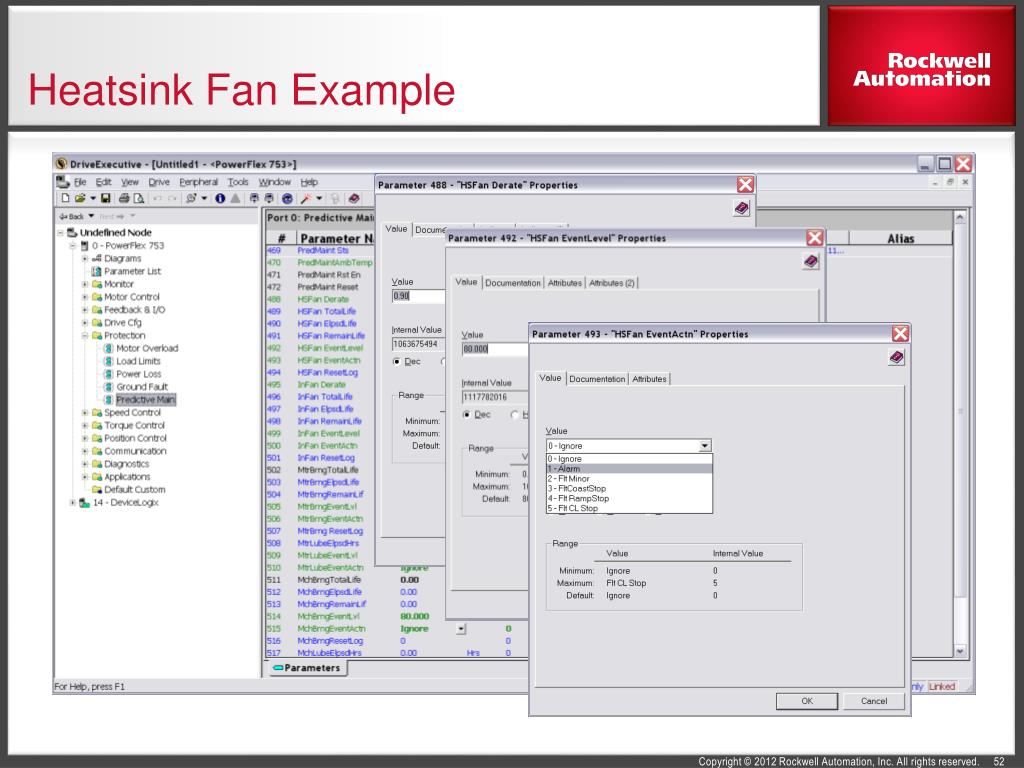Switch to Attributes (2) tab in Parameter 492
The image size is (1024, 768).
coord(611,283)
